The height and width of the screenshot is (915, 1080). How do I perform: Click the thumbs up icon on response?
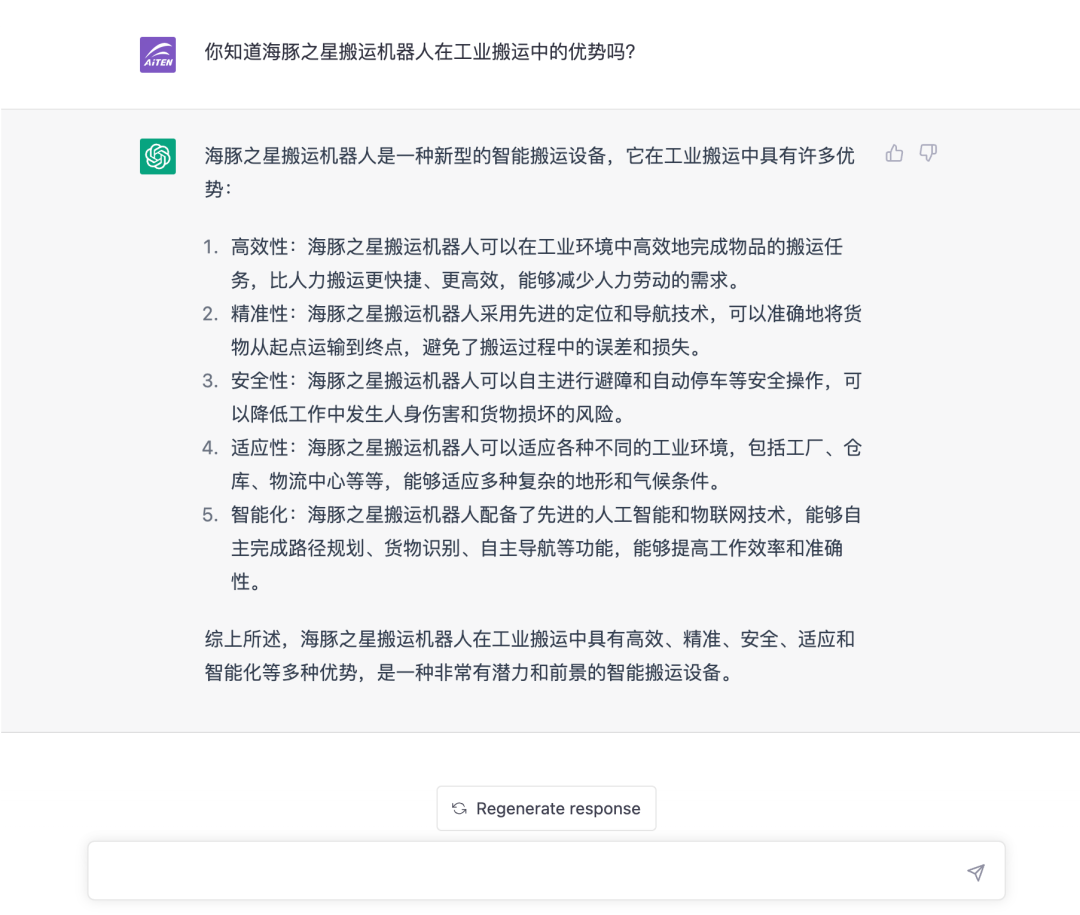pyautogui.click(x=894, y=153)
